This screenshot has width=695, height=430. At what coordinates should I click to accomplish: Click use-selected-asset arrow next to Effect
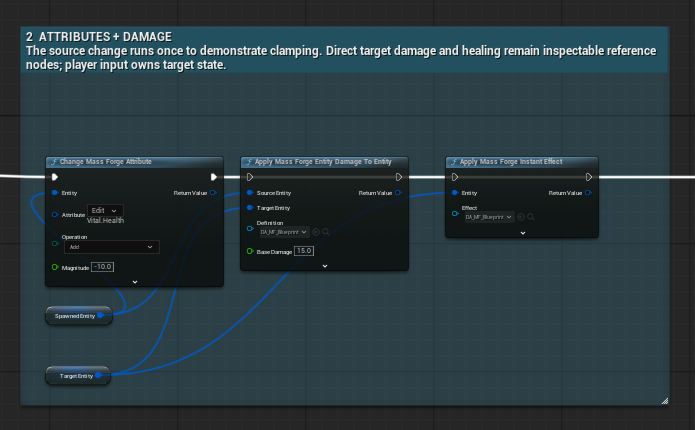[521, 217]
